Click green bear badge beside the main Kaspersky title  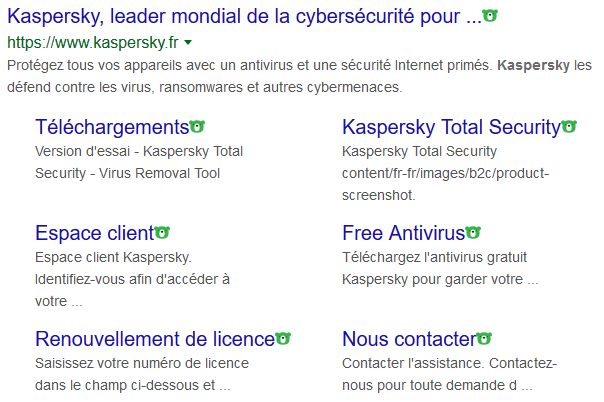(x=490, y=16)
